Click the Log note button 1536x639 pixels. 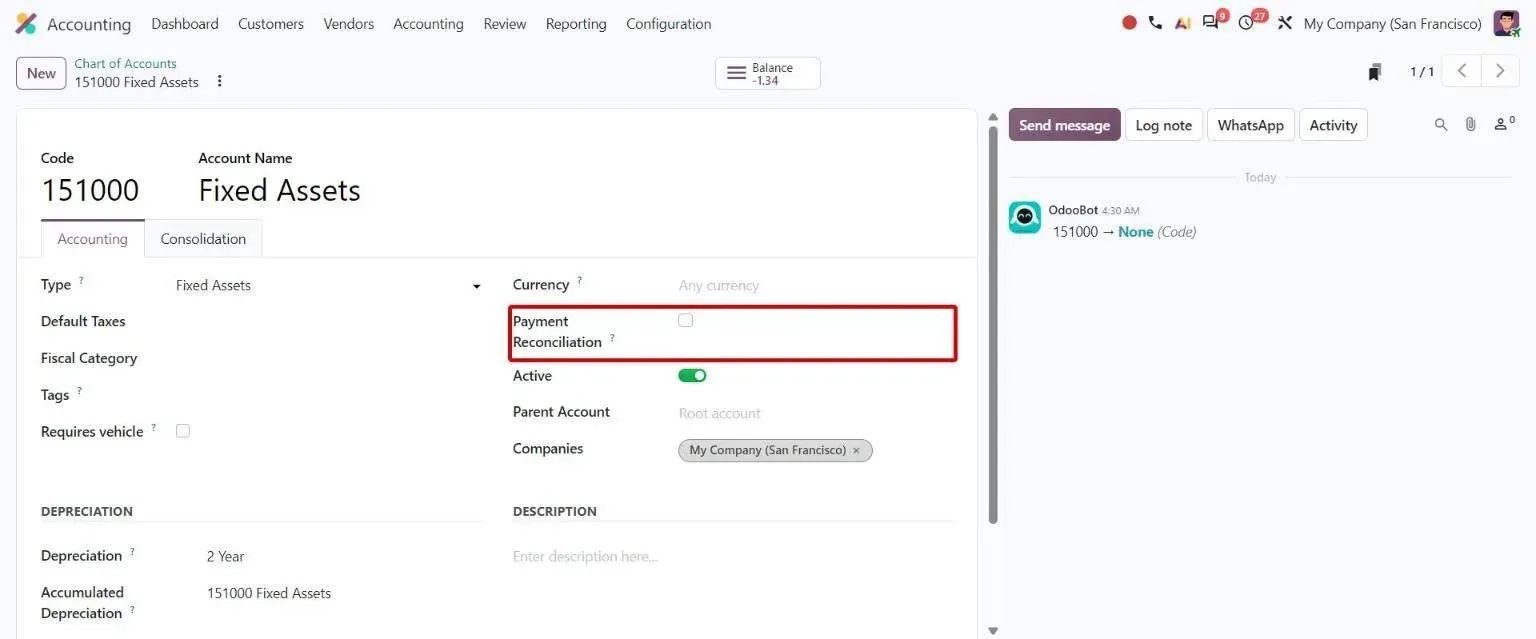point(1164,125)
